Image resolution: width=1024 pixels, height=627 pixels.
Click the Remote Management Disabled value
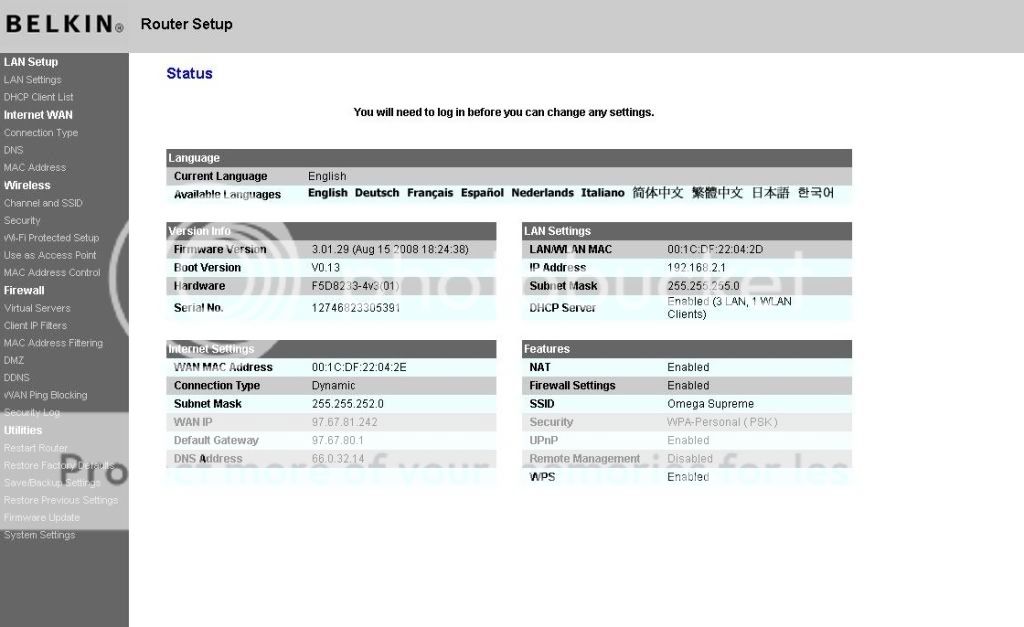pyautogui.click(x=690, y=458)
